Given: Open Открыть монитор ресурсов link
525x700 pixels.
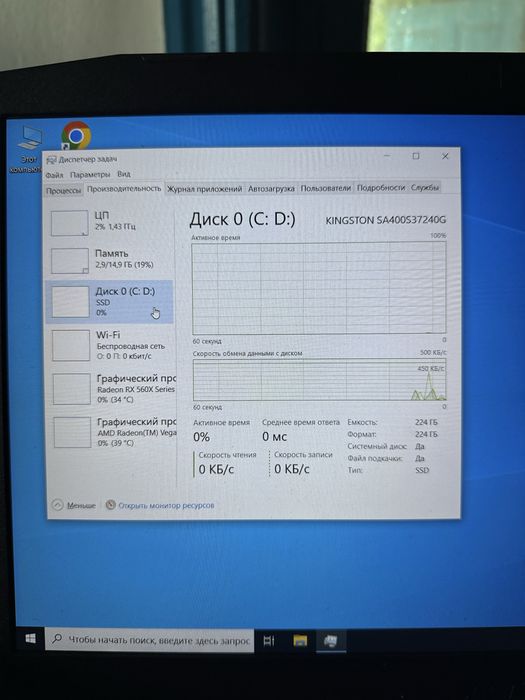Looking at the screenshot, I should pyautogui.click(x=166, y=505).
